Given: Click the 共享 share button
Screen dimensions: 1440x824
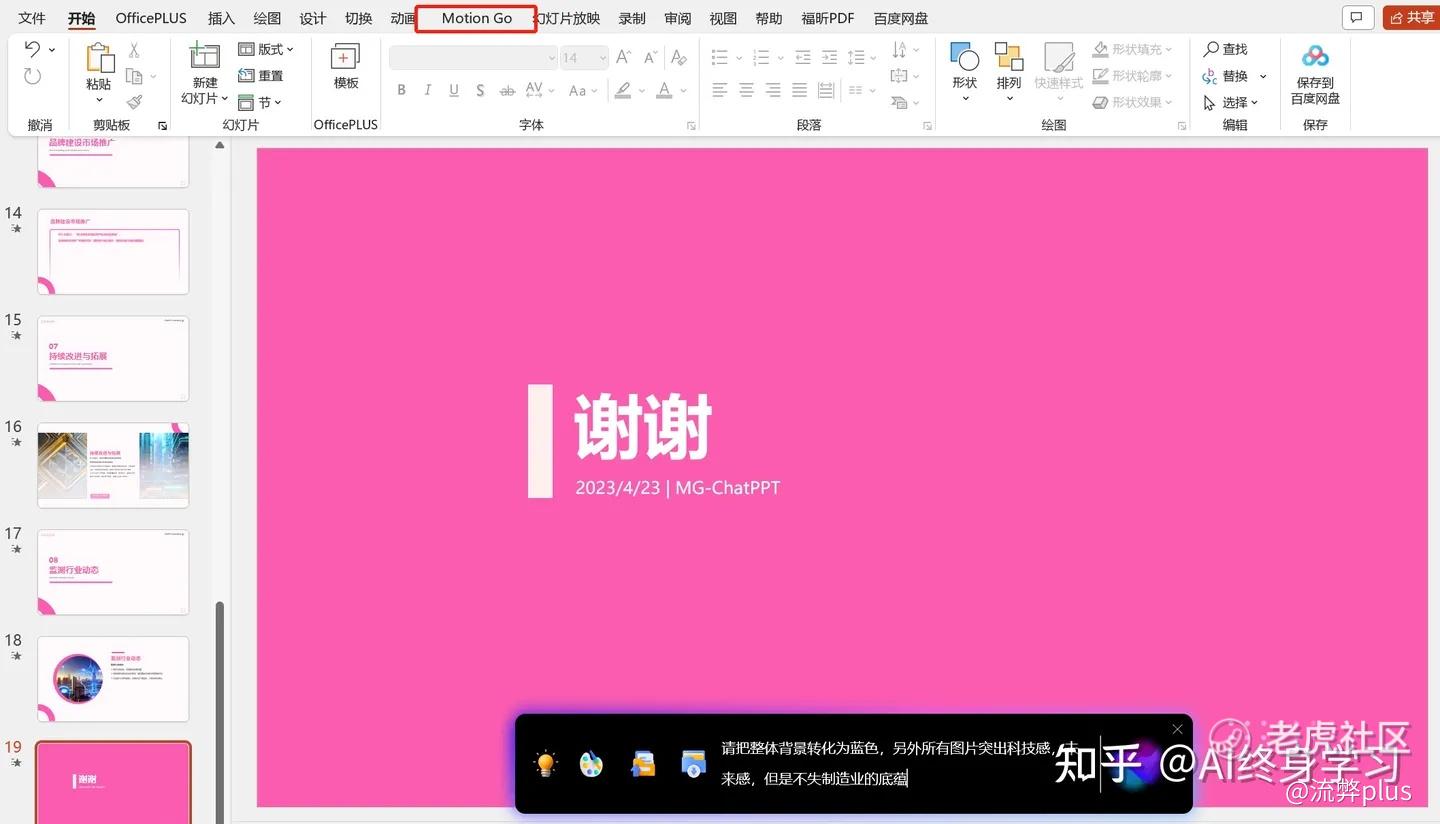Looking at the screenshot, I should tap(1410, 17).
